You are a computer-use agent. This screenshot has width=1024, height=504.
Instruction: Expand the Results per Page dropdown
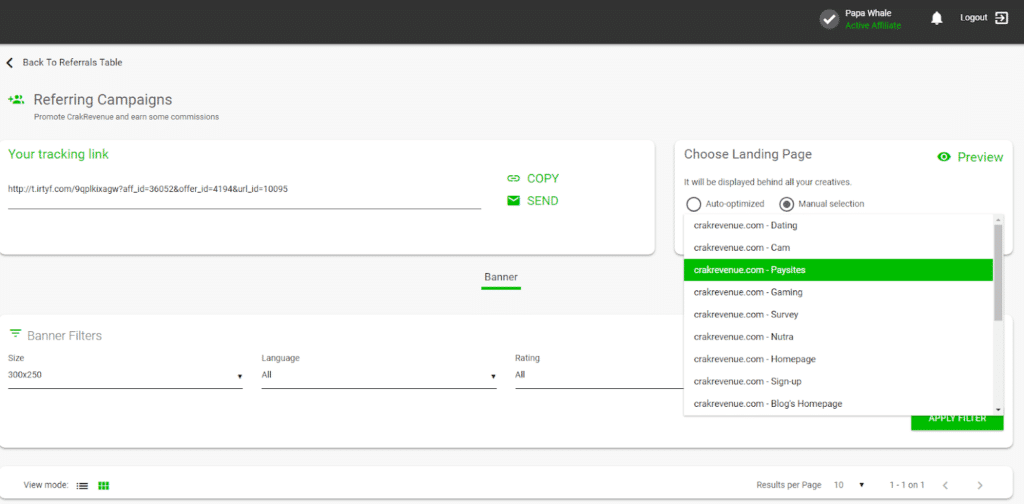(849, 485)
